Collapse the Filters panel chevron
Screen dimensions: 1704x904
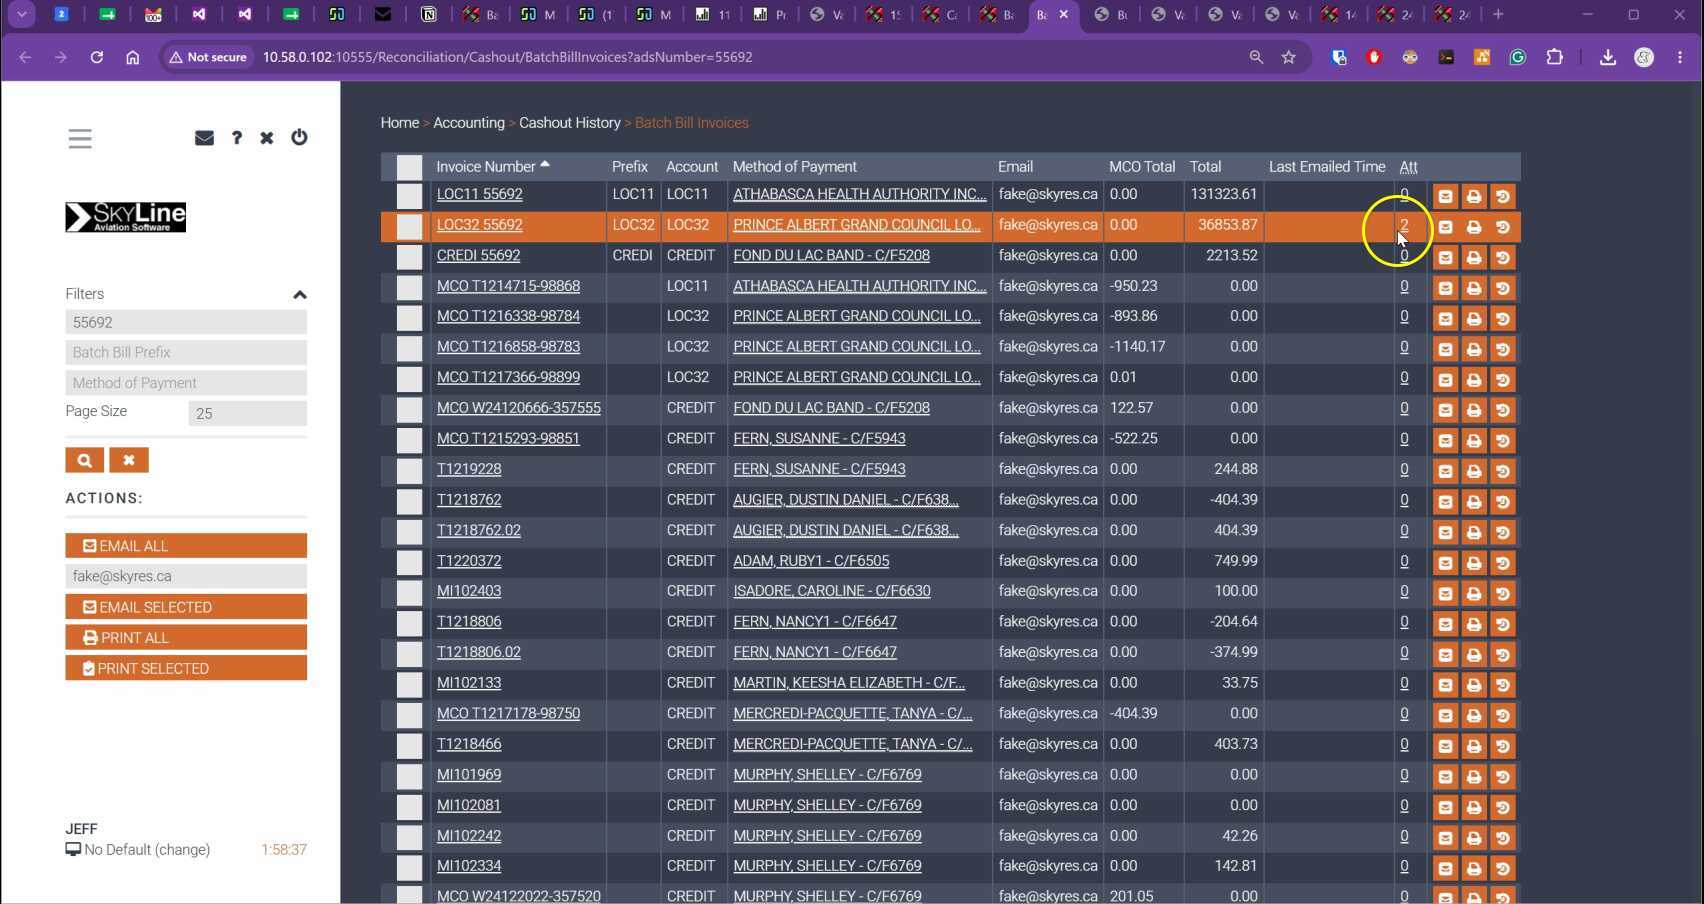pyautogui.click(x=299, y=294)
